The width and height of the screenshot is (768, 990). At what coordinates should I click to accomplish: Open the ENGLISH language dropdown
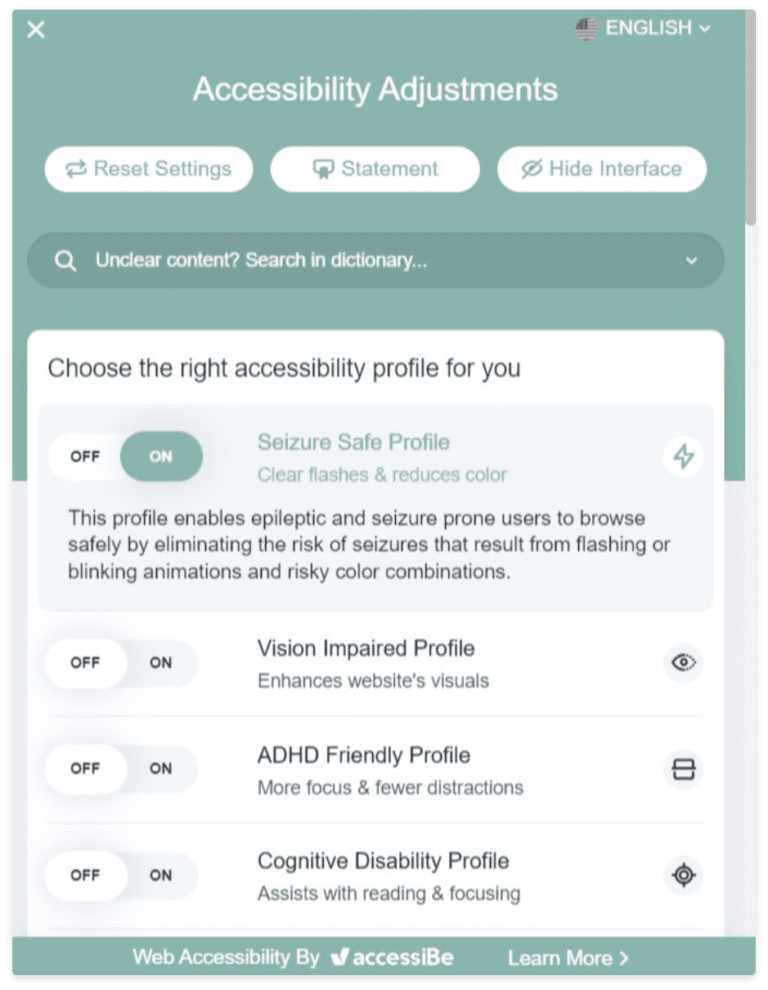[x=645, y=29]
